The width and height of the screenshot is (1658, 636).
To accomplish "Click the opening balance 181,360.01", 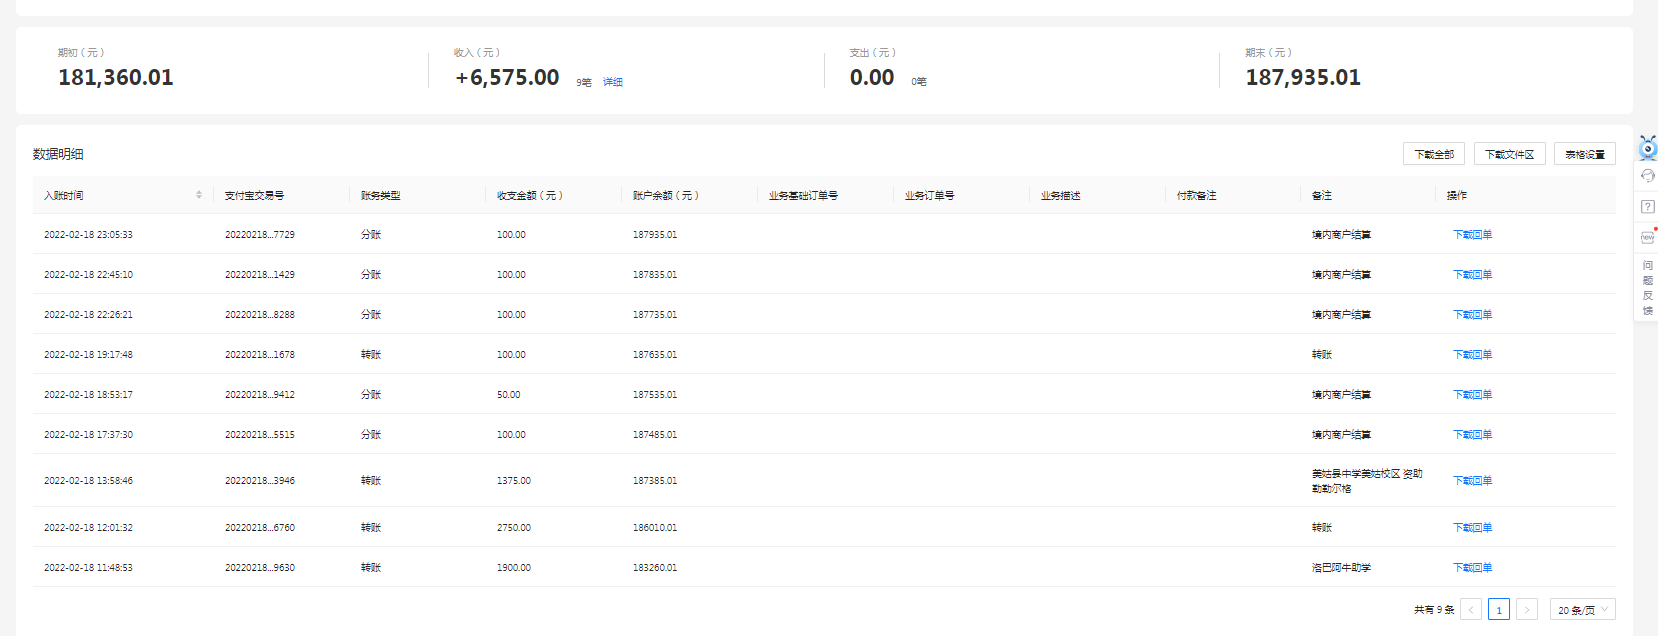I will tap(116, 77).
